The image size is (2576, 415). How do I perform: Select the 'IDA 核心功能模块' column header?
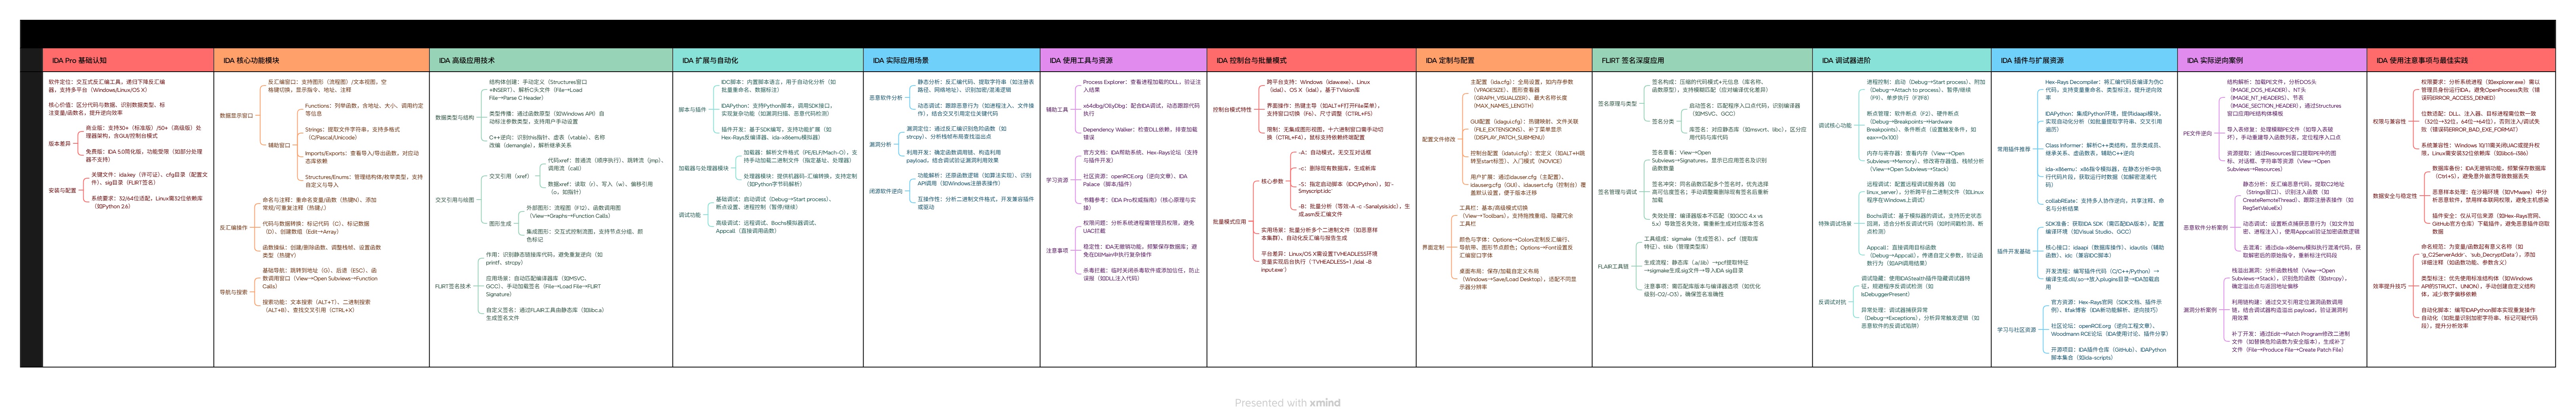321,60
